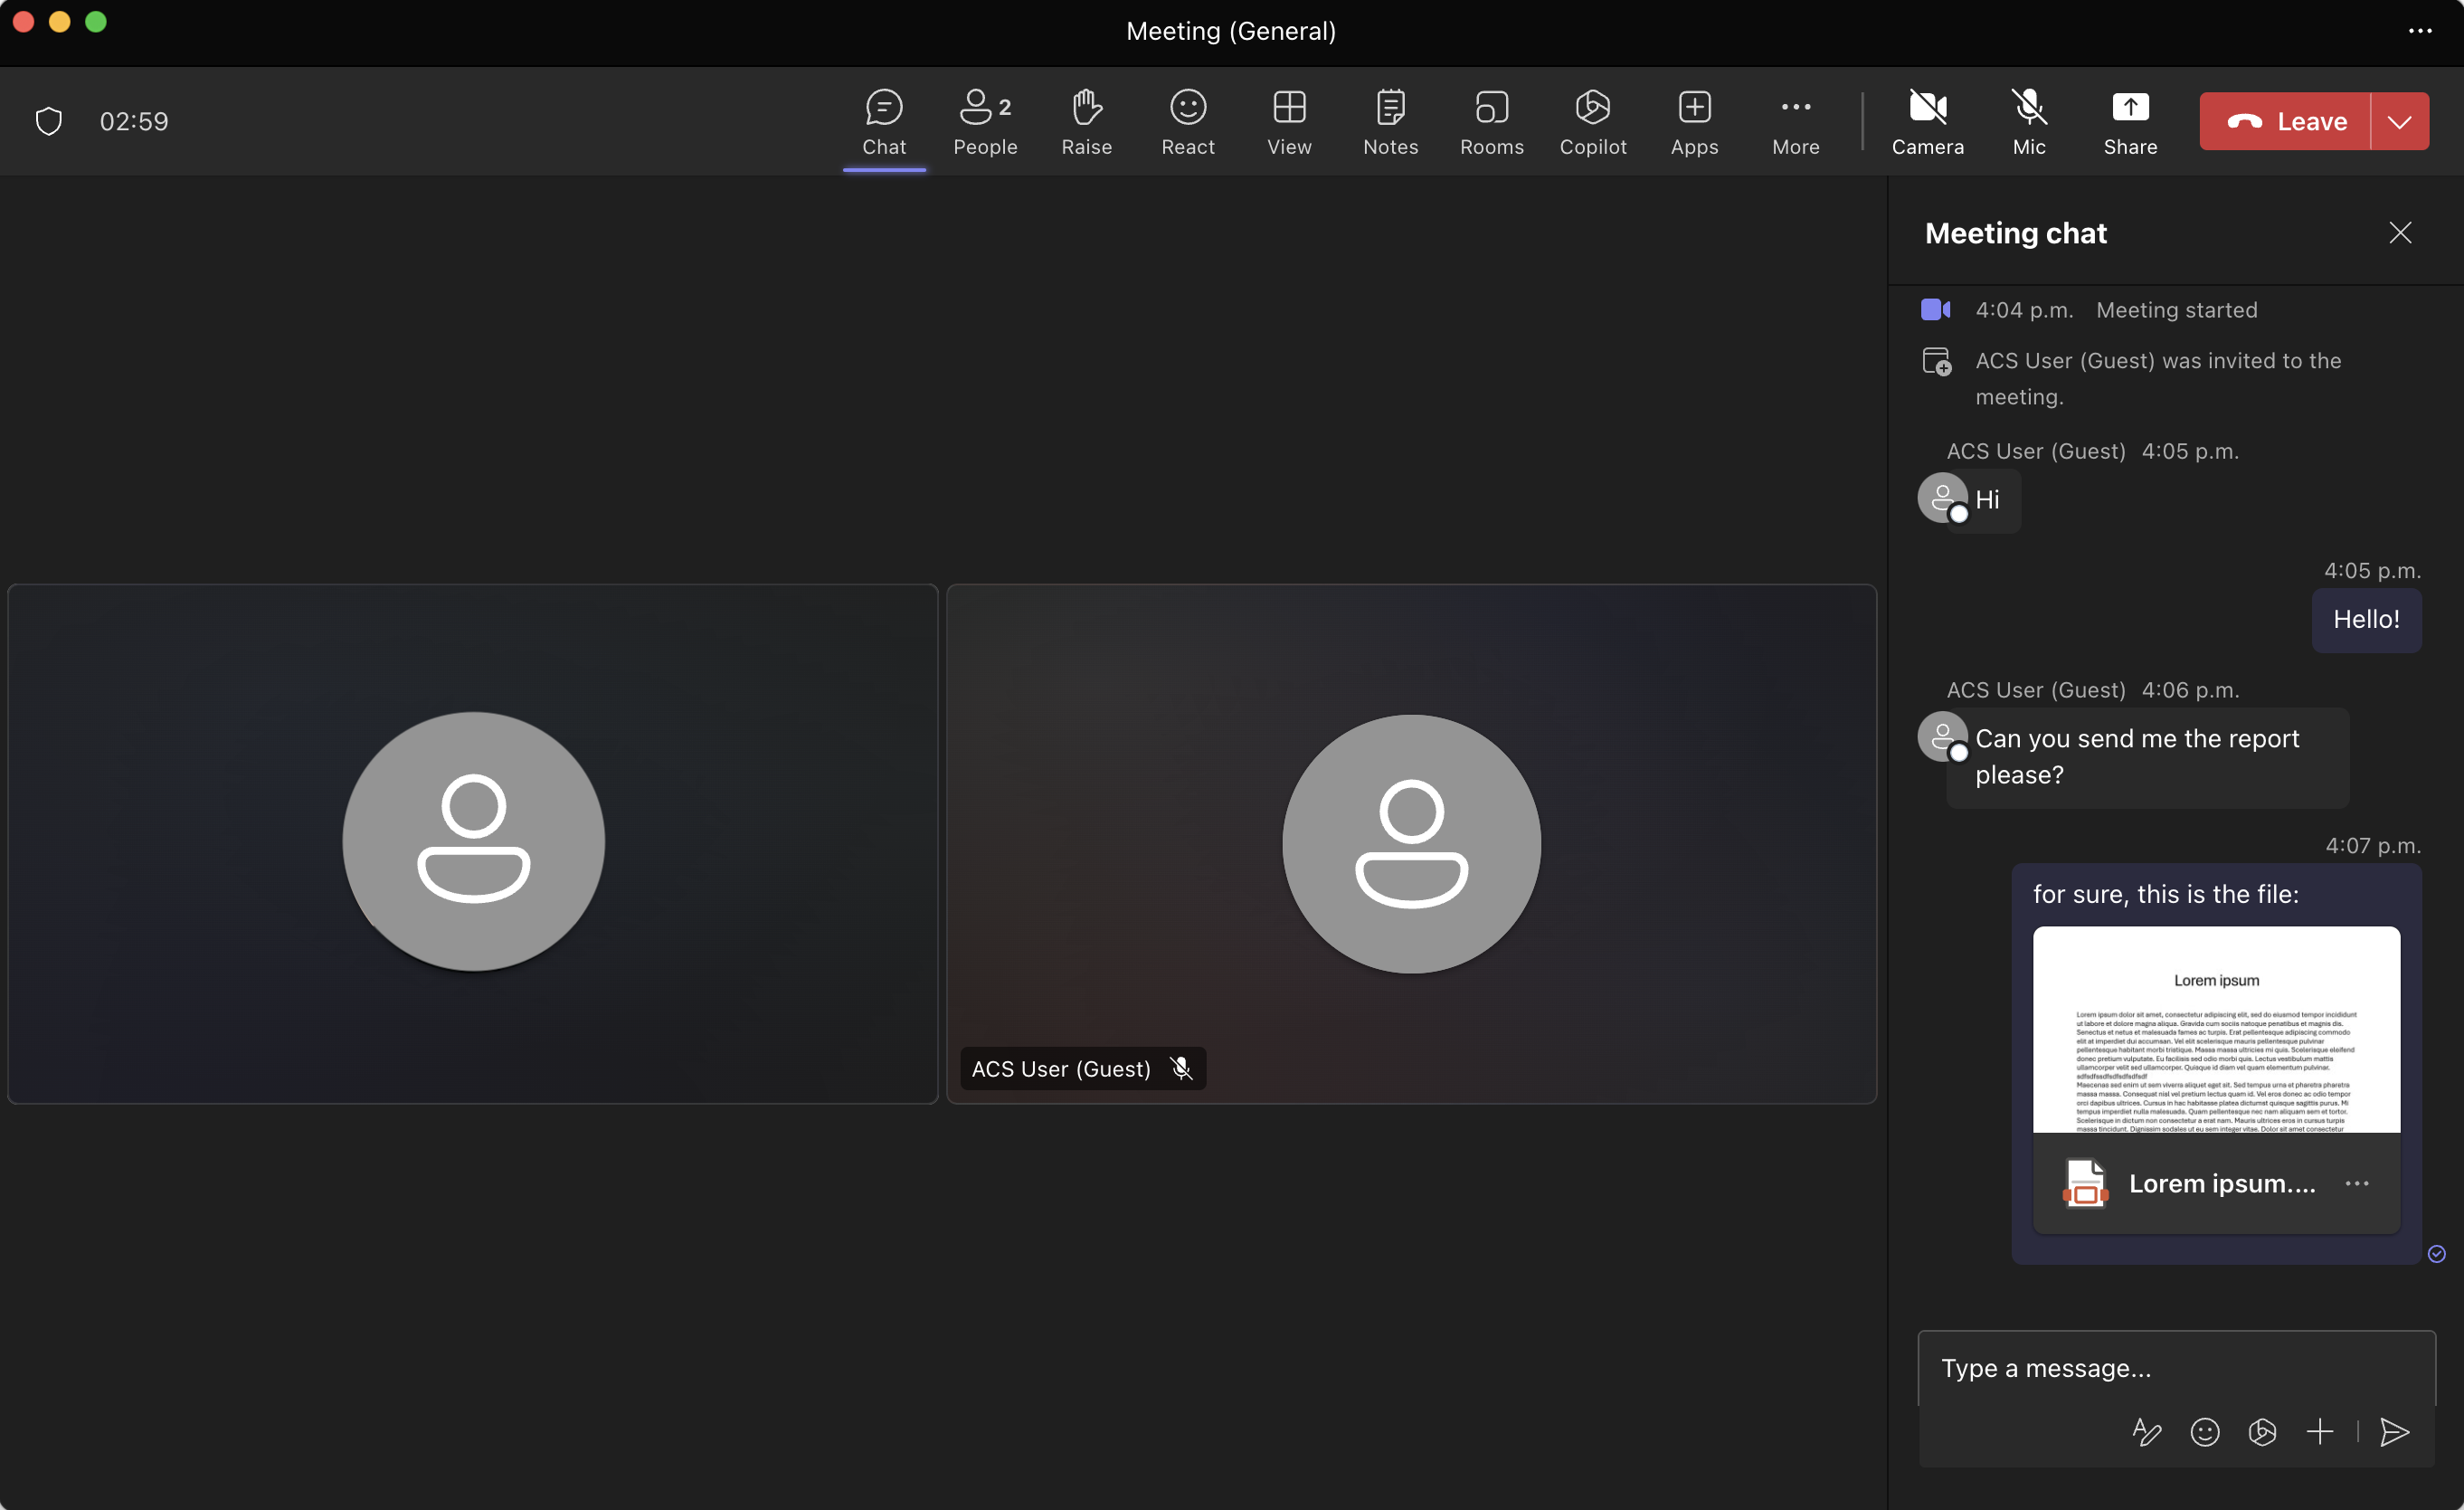Image resolution: width=2464 pixels, height=1510 pixels.
Task: Click the View layout button
Action: [1288, 119]
